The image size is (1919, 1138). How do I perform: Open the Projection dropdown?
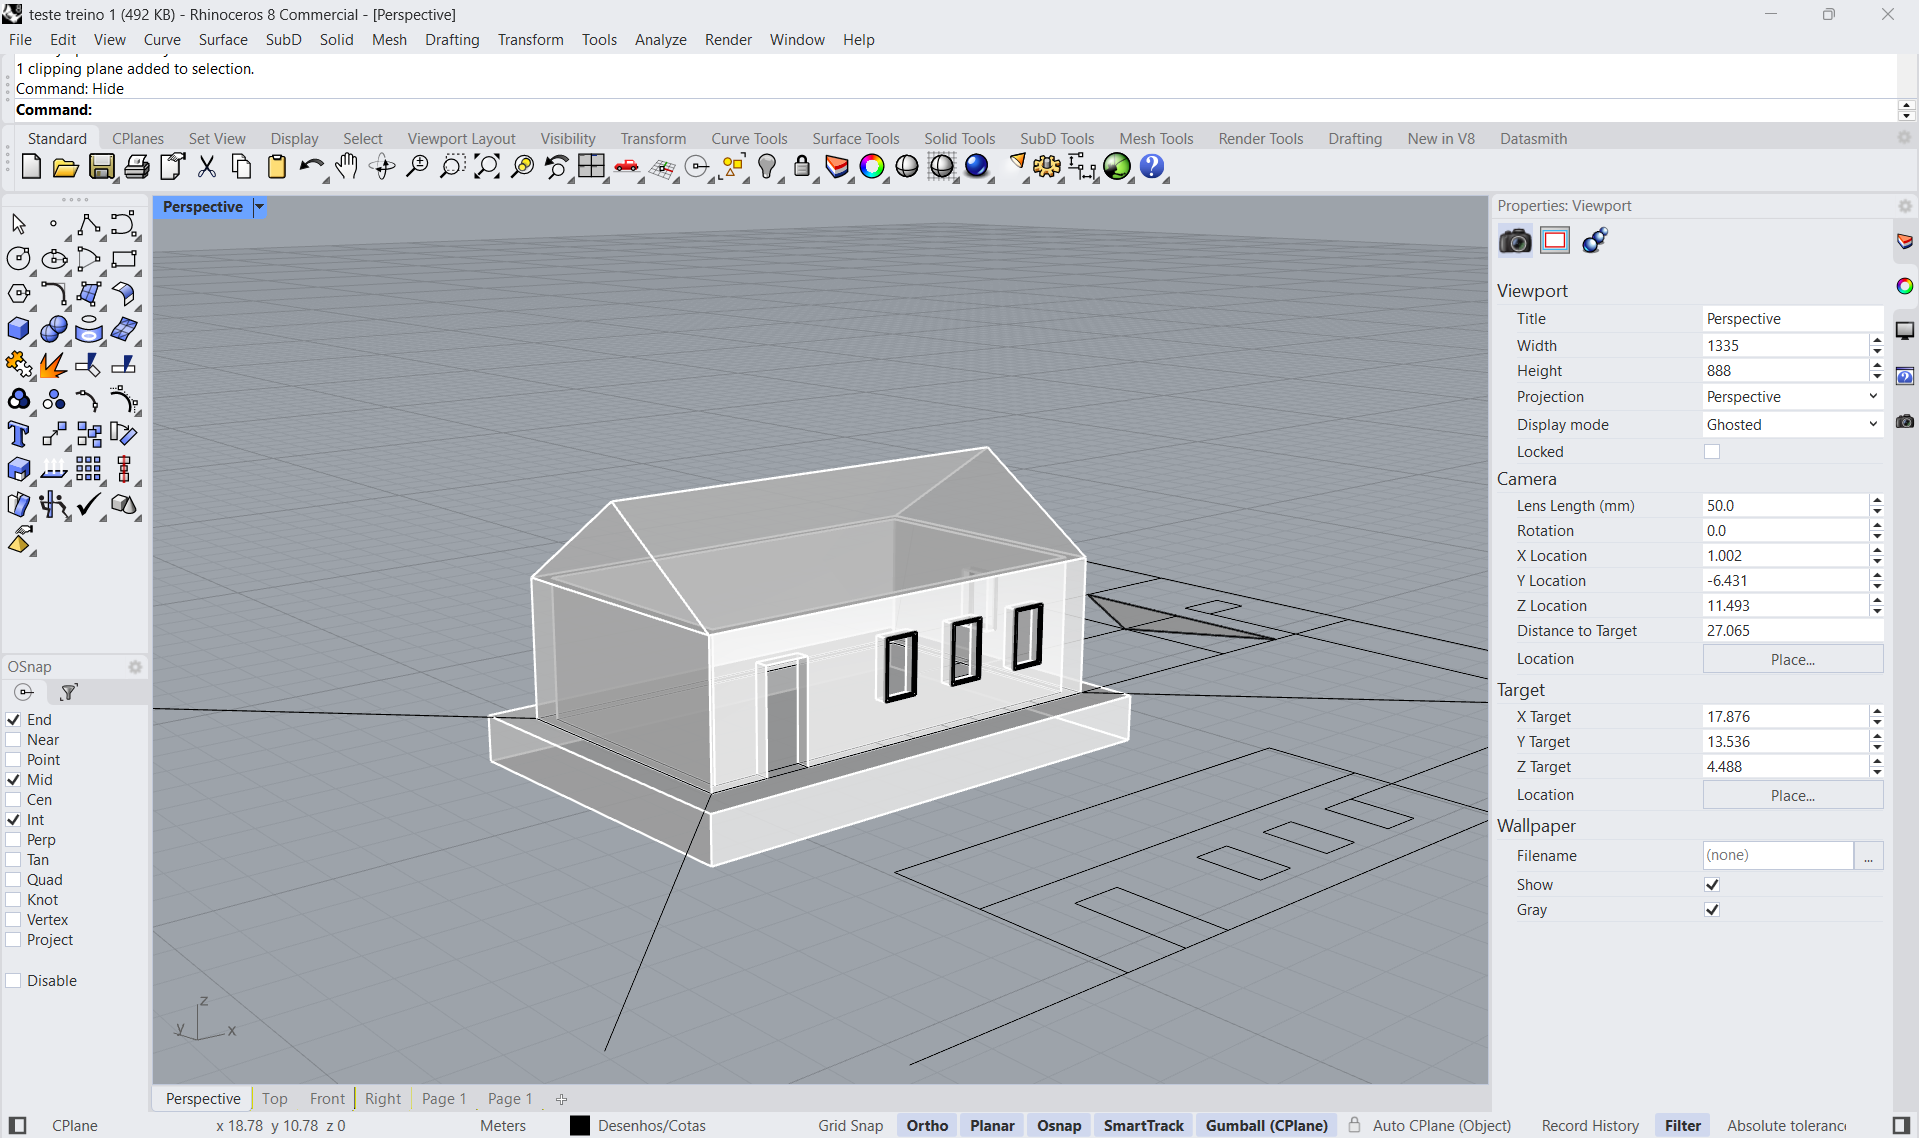1791,397
